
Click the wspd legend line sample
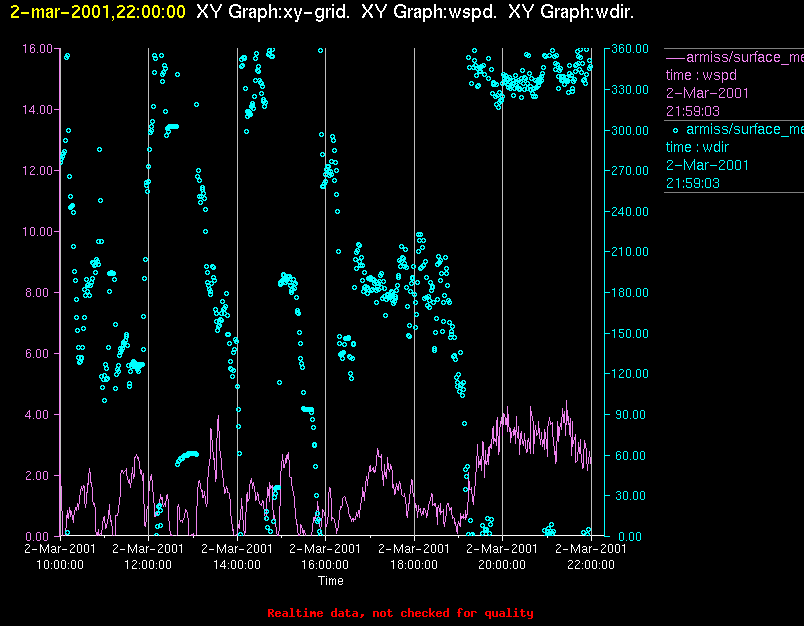click(x=675, y=57)
